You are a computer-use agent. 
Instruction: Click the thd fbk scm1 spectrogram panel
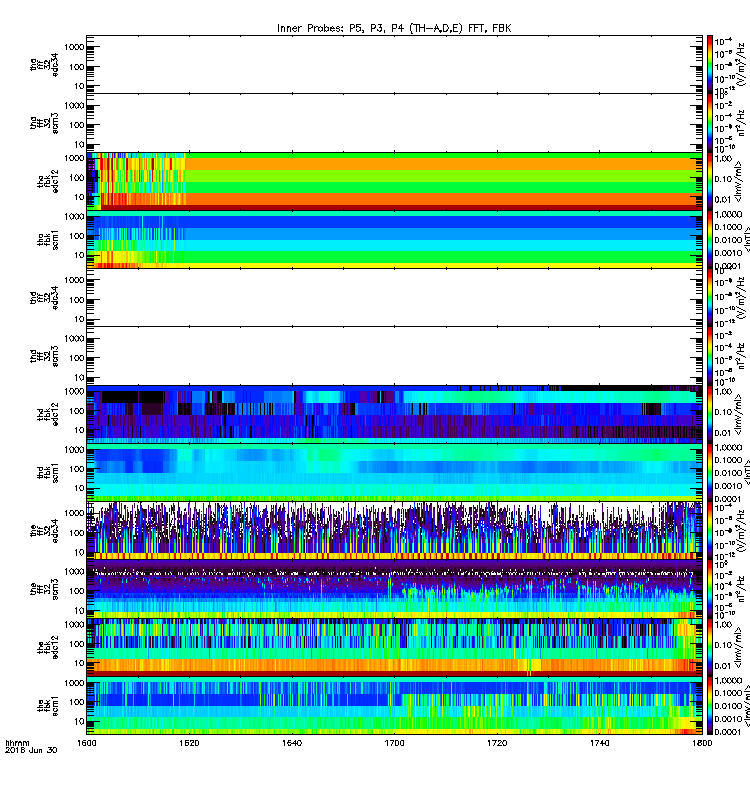[x=394, y=472]
